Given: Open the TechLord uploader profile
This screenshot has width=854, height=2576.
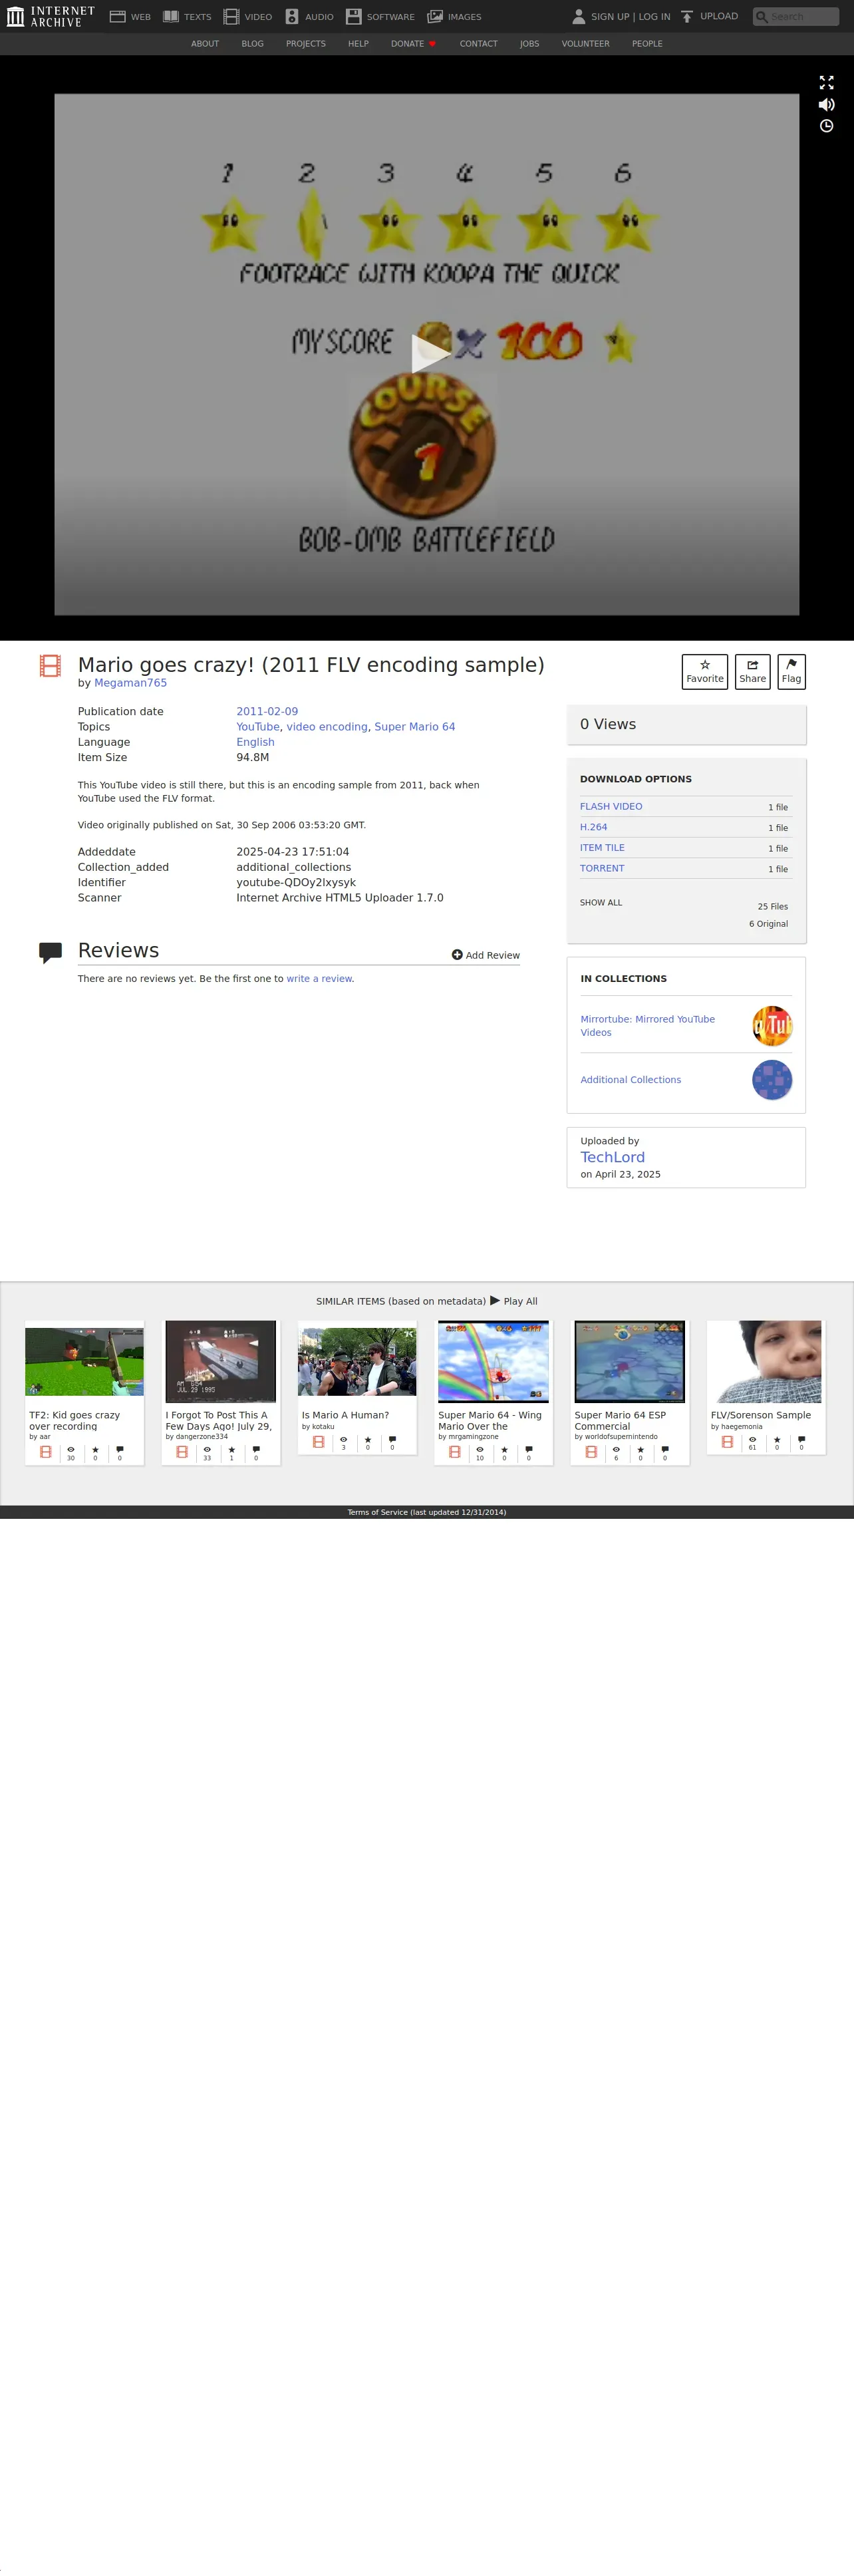Looking at the screenshot, I should tap(613, 1157).
